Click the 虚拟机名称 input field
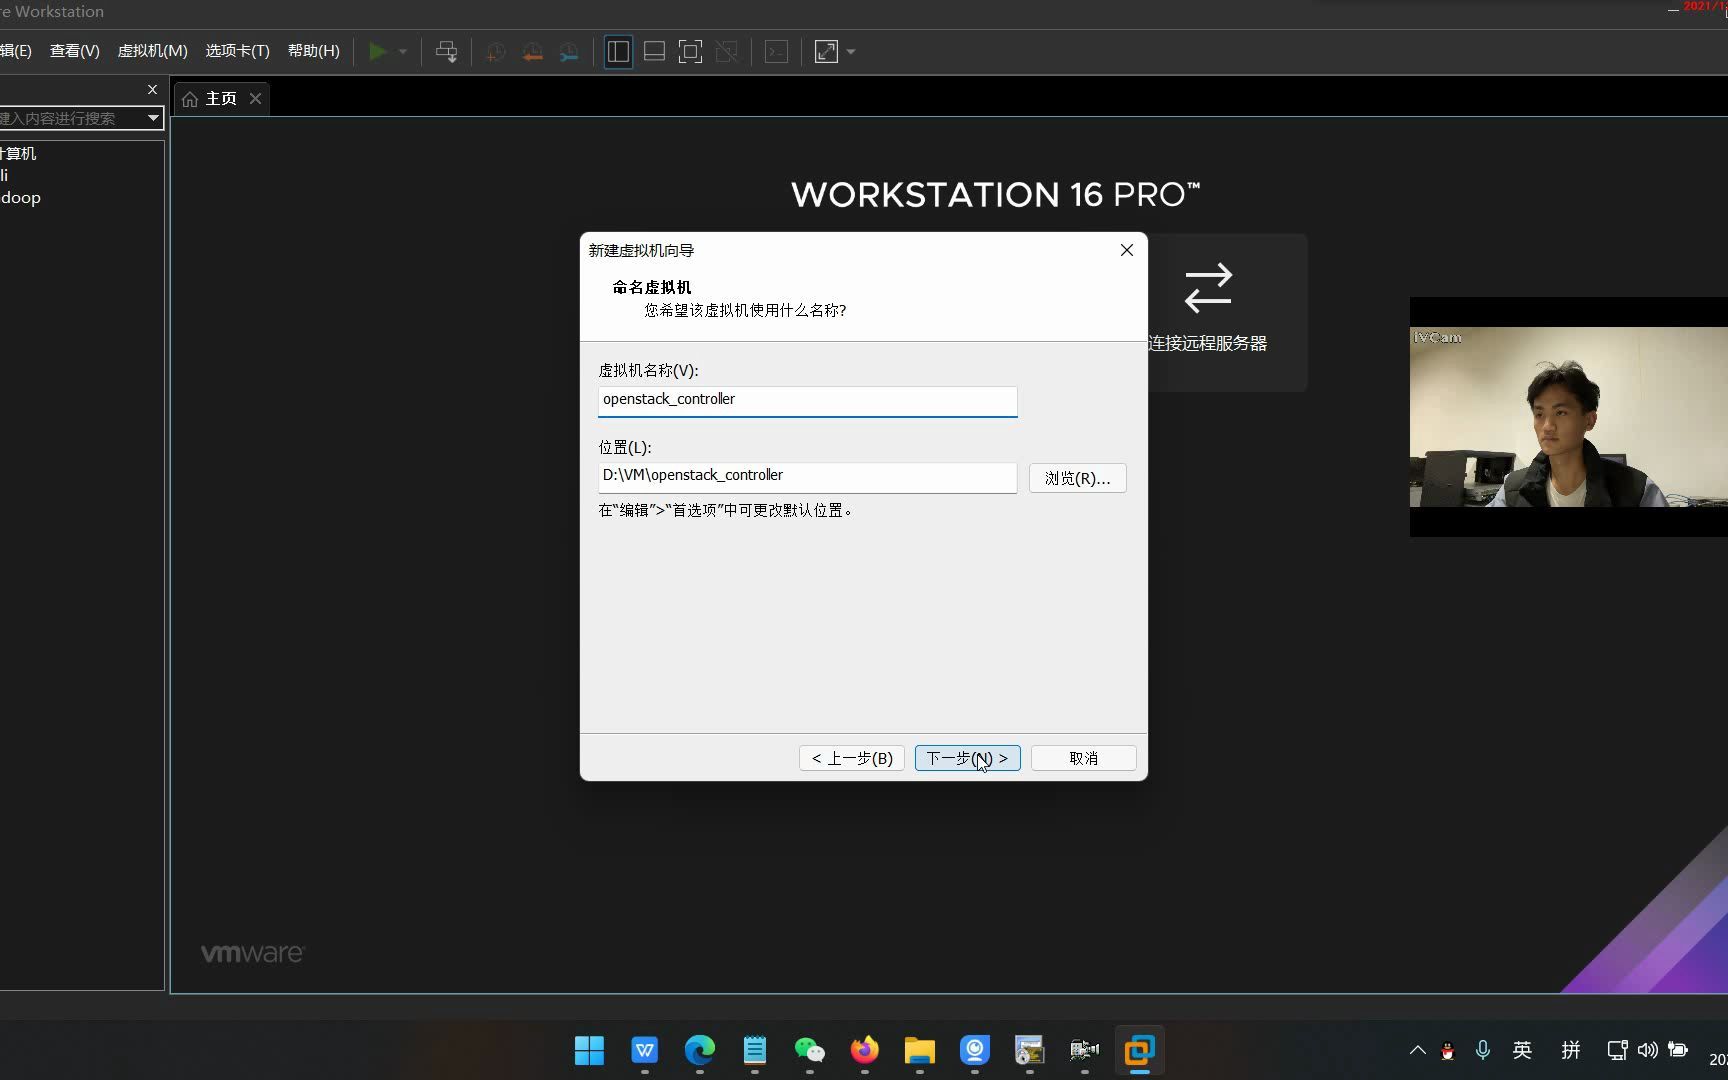This screenshot has height=1080, width=1728. point(807,400)
